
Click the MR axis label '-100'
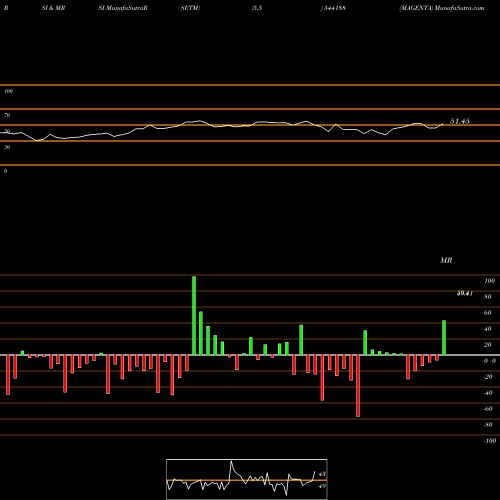point(490,441)
